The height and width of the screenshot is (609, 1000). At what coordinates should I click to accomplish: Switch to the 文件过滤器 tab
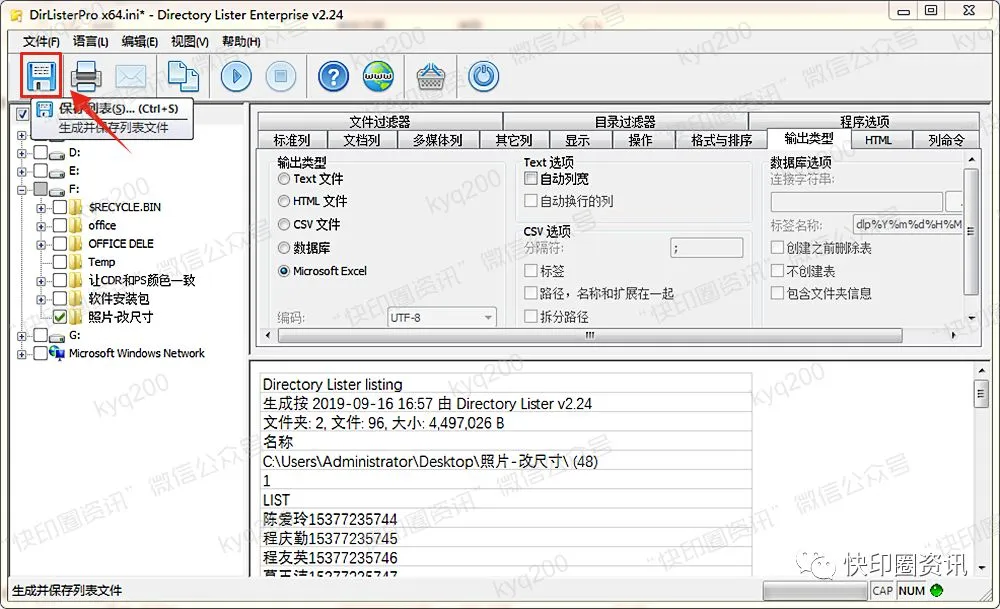pyautogui.click(x=380, y=121)
